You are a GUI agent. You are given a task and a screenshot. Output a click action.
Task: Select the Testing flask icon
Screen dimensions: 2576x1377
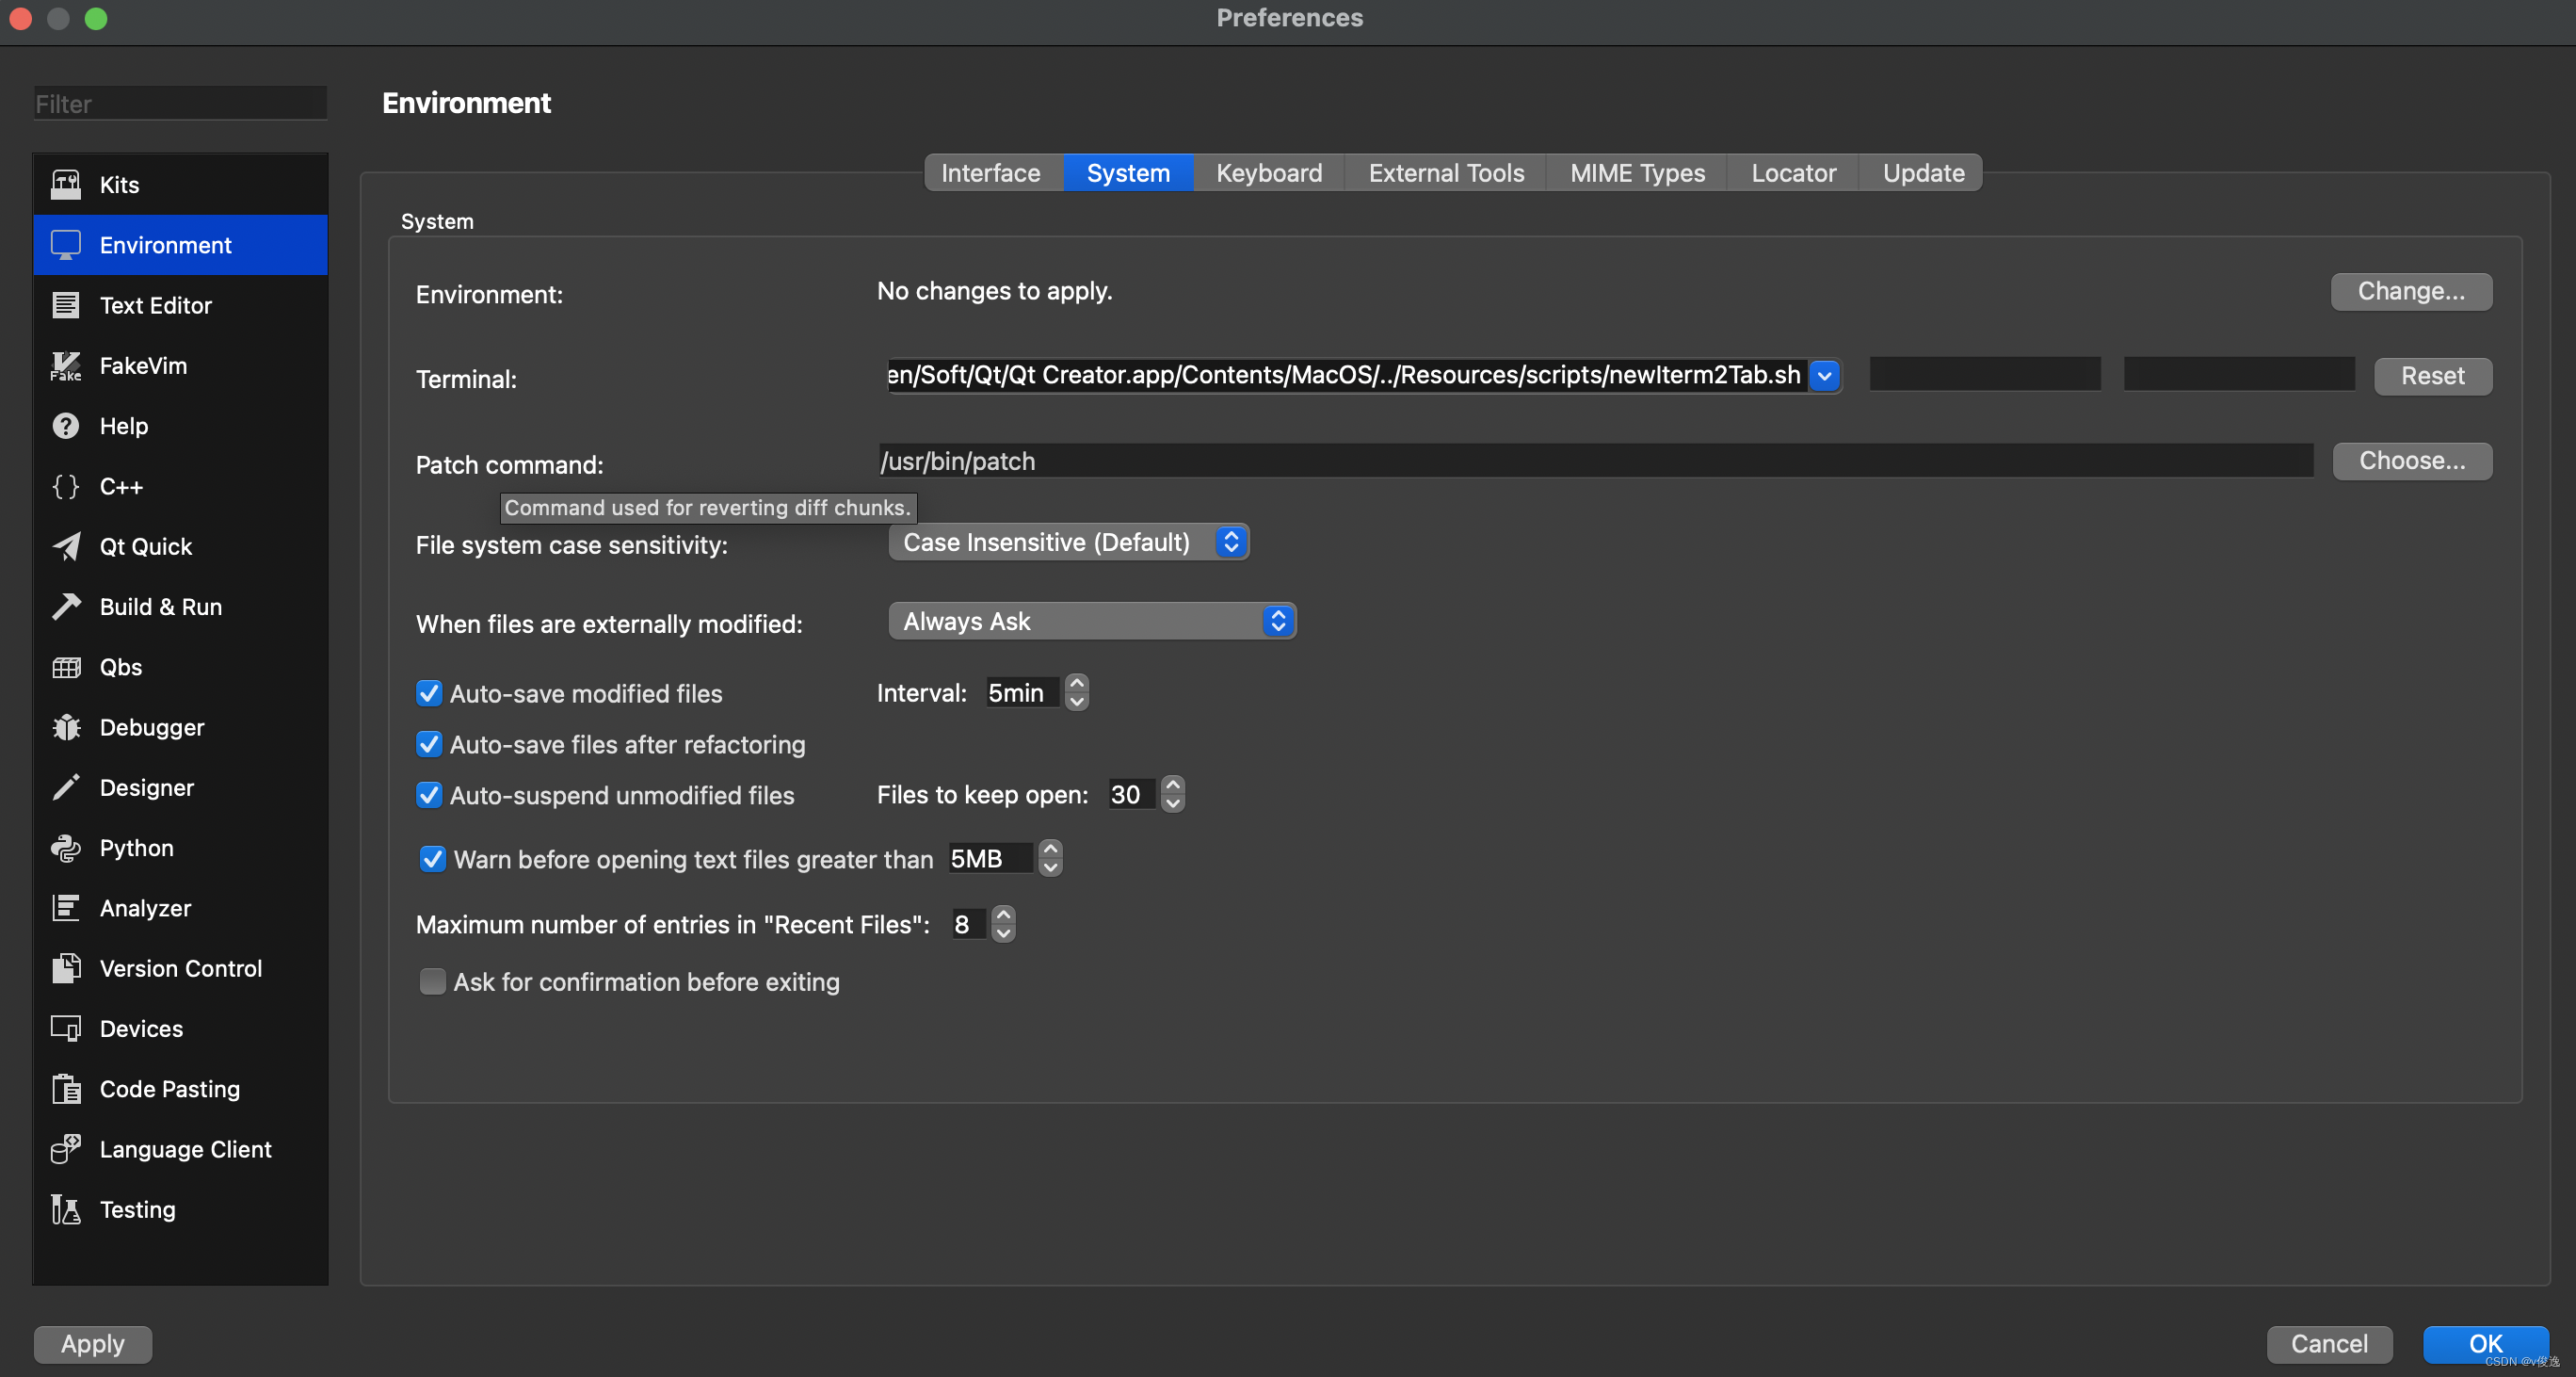pos(66,1209)
